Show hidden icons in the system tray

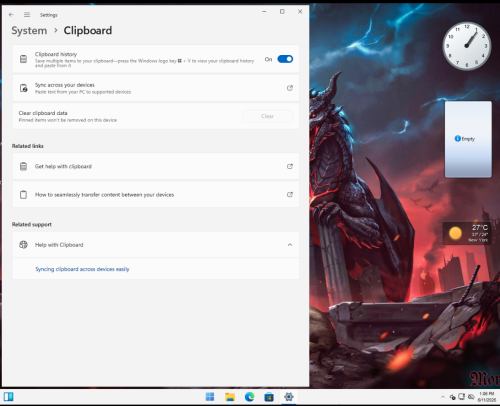(x=443, y=397)
